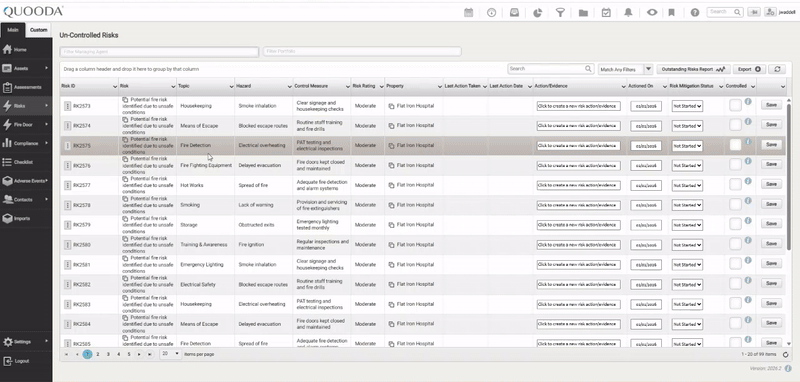Click the refresh button next to Export

(x=777, y=69)
